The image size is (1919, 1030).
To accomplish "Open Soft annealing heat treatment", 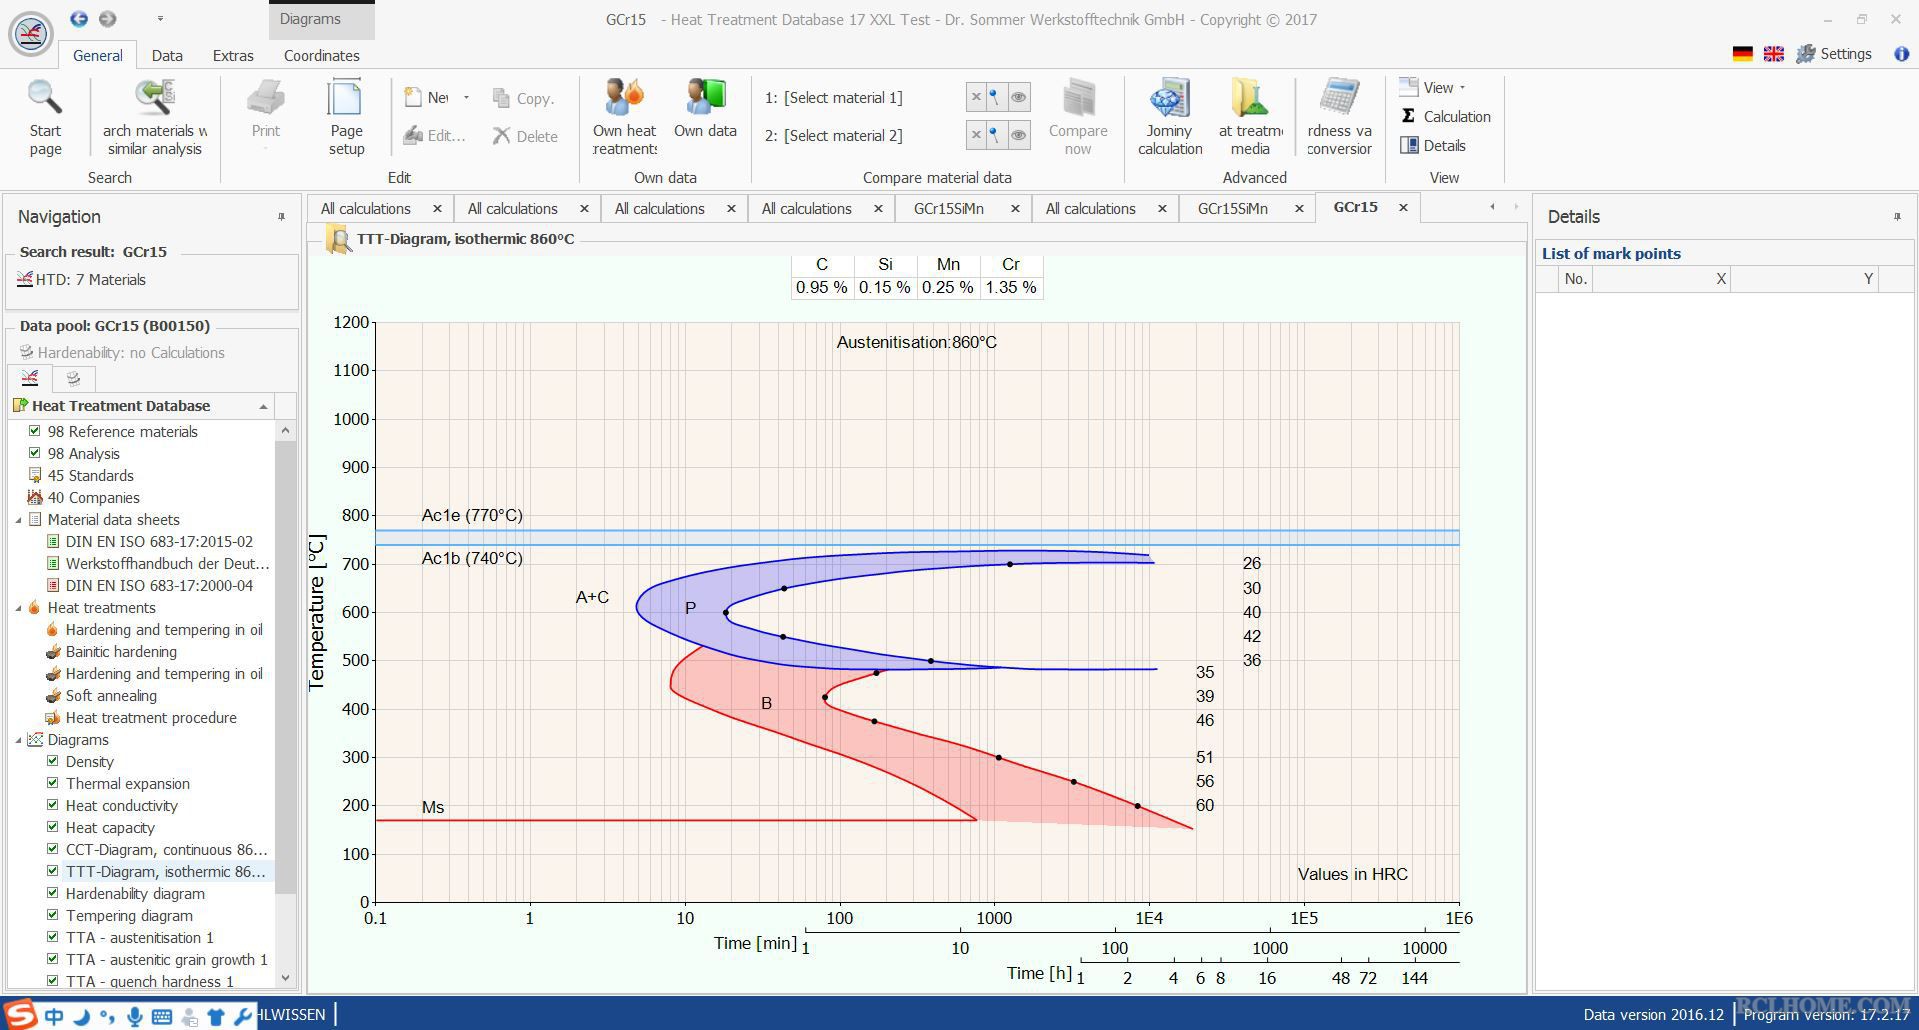I will pyautogui.click(x=111, y=695).
